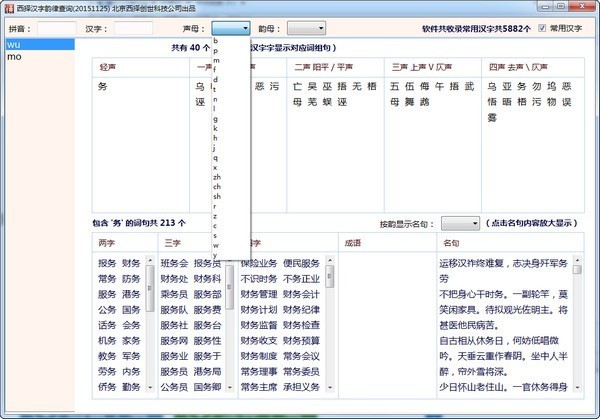The image size is (600, 419).
Task: Maximize the application window
Action: (561, 6)
